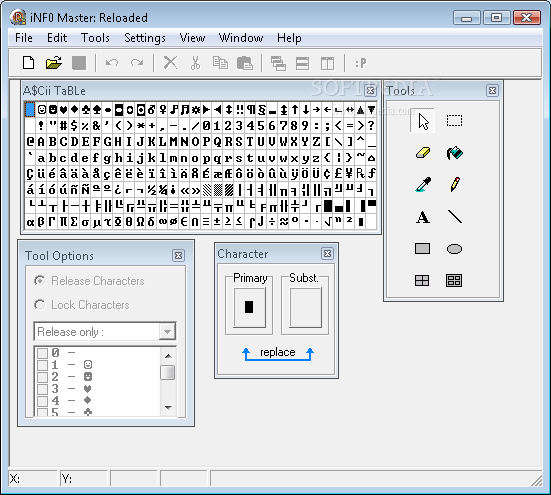The height and width of the screenshot is (495, 551).
Task: Choose the paint bucket Fill tool
Action: point(454,152)
